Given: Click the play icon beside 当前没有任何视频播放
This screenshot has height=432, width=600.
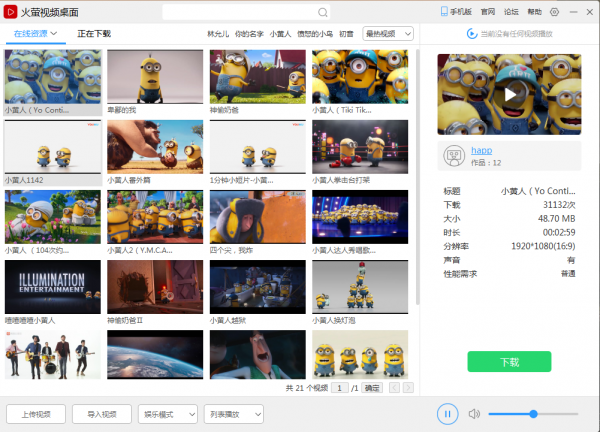Looking at the screenshot, I should click(x=472, y=34).
